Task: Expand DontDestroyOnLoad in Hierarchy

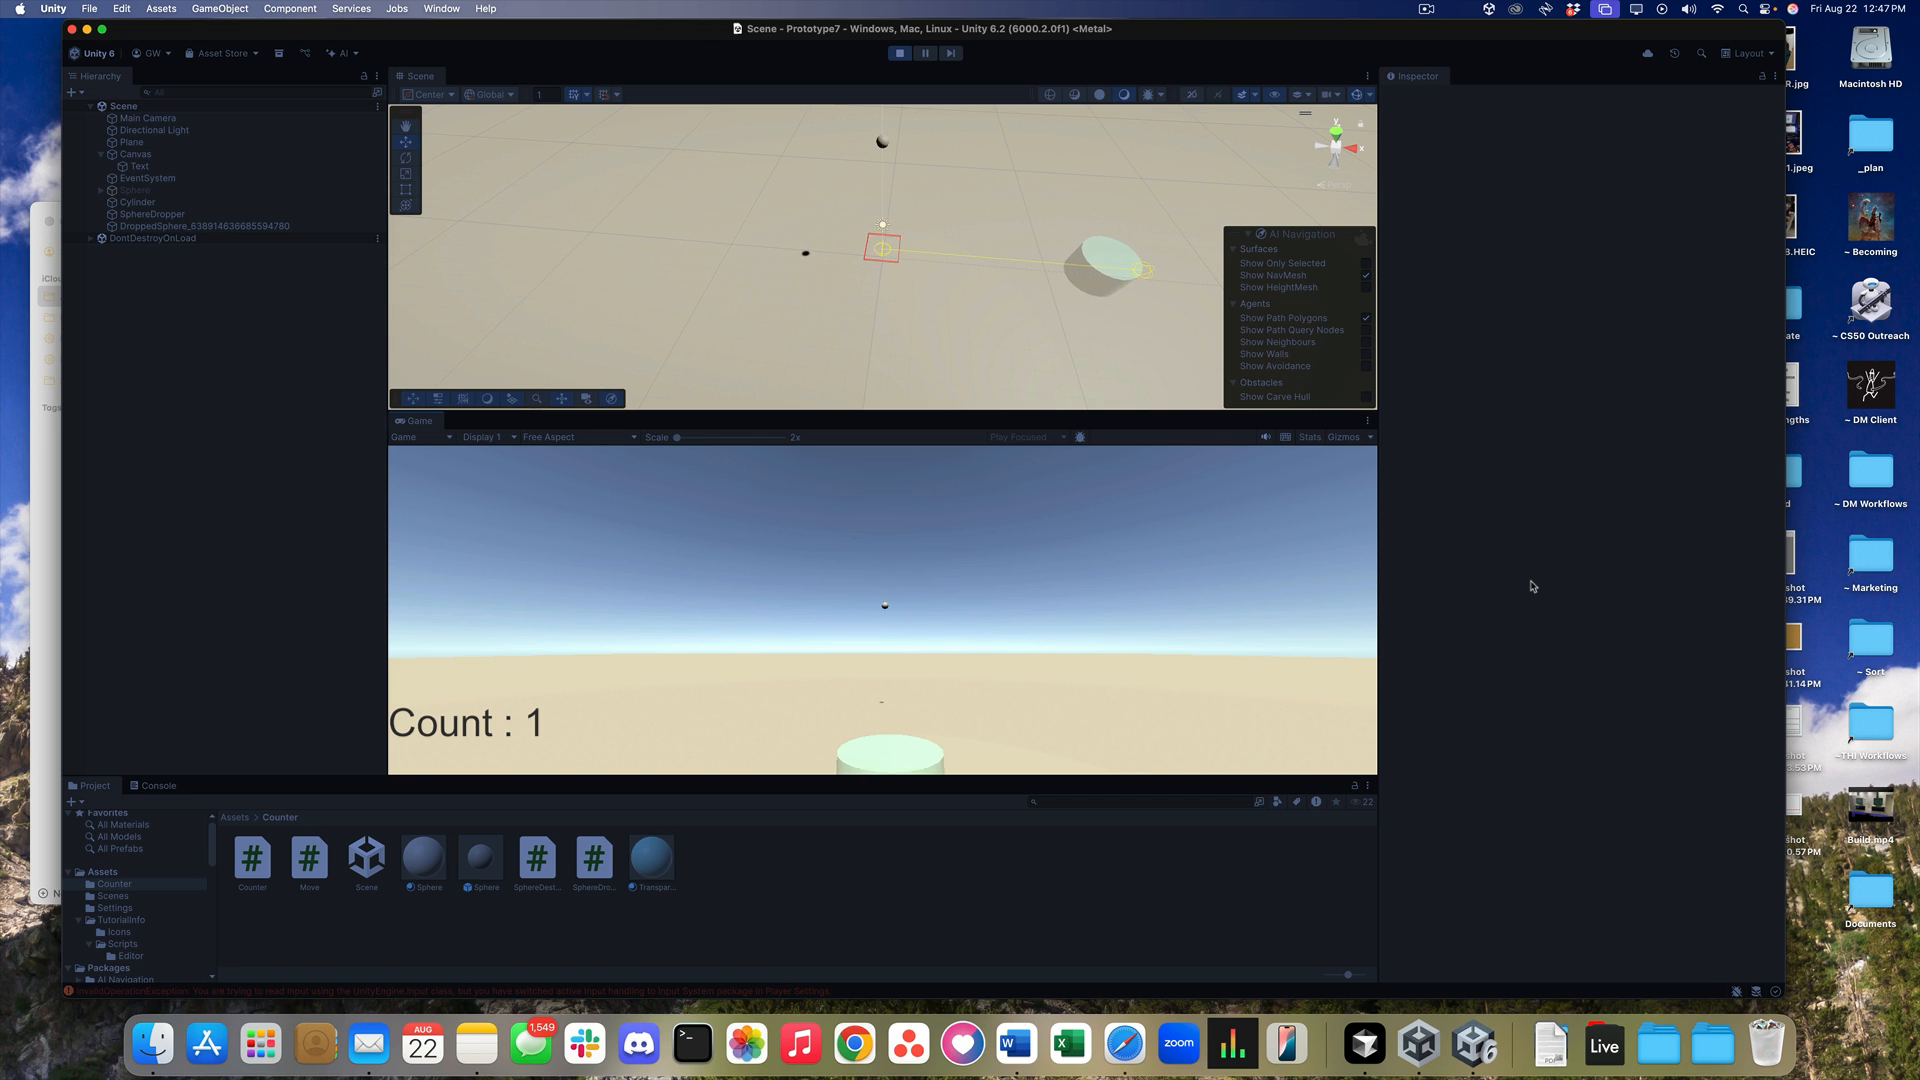Action: click(90, 238)
